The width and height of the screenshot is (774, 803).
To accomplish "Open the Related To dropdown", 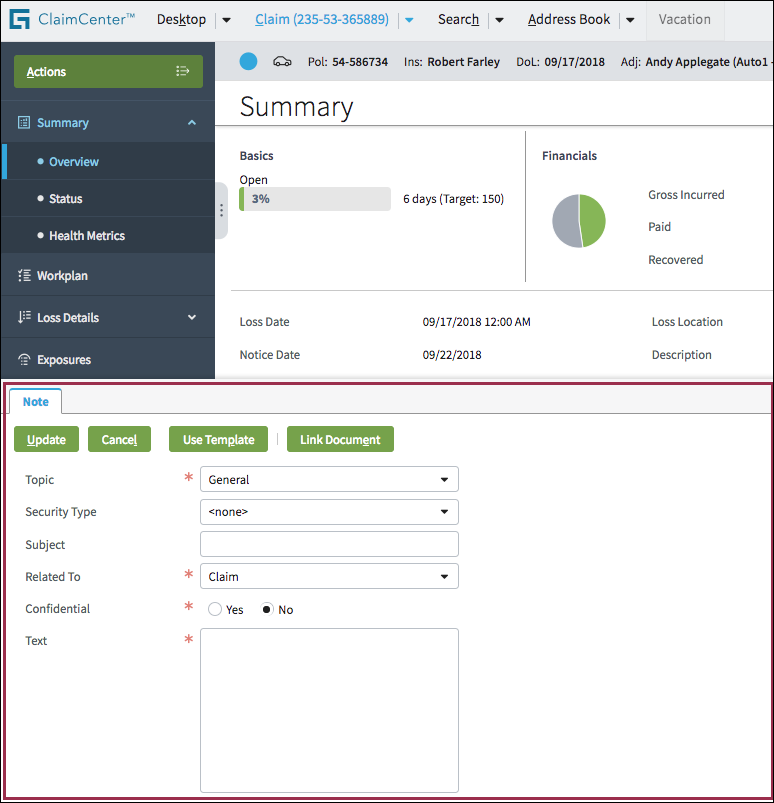I will 329,577.
